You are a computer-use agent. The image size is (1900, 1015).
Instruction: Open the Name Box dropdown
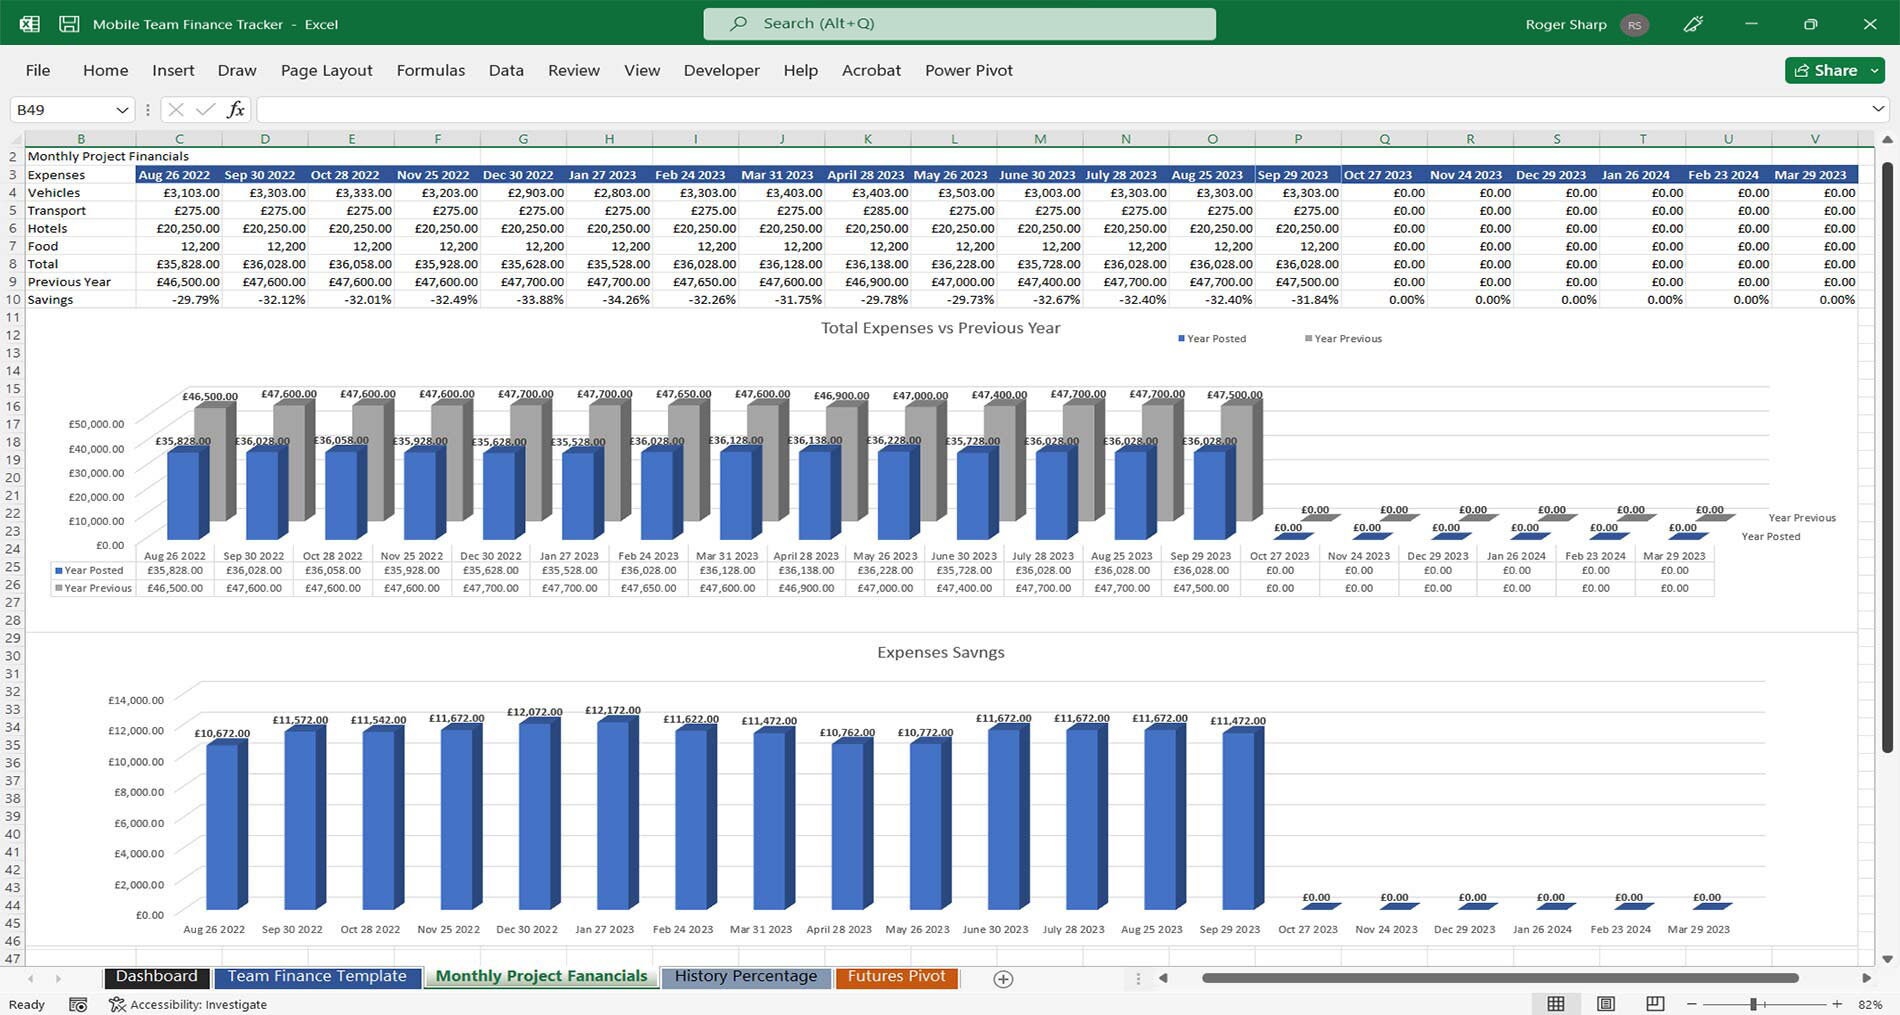tap(124, 109)
